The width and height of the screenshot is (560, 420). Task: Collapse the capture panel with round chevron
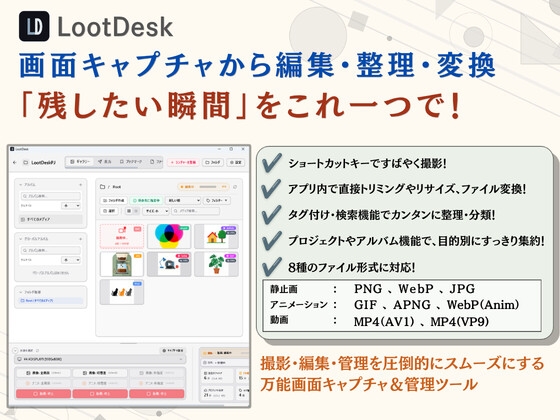(15, 351)
